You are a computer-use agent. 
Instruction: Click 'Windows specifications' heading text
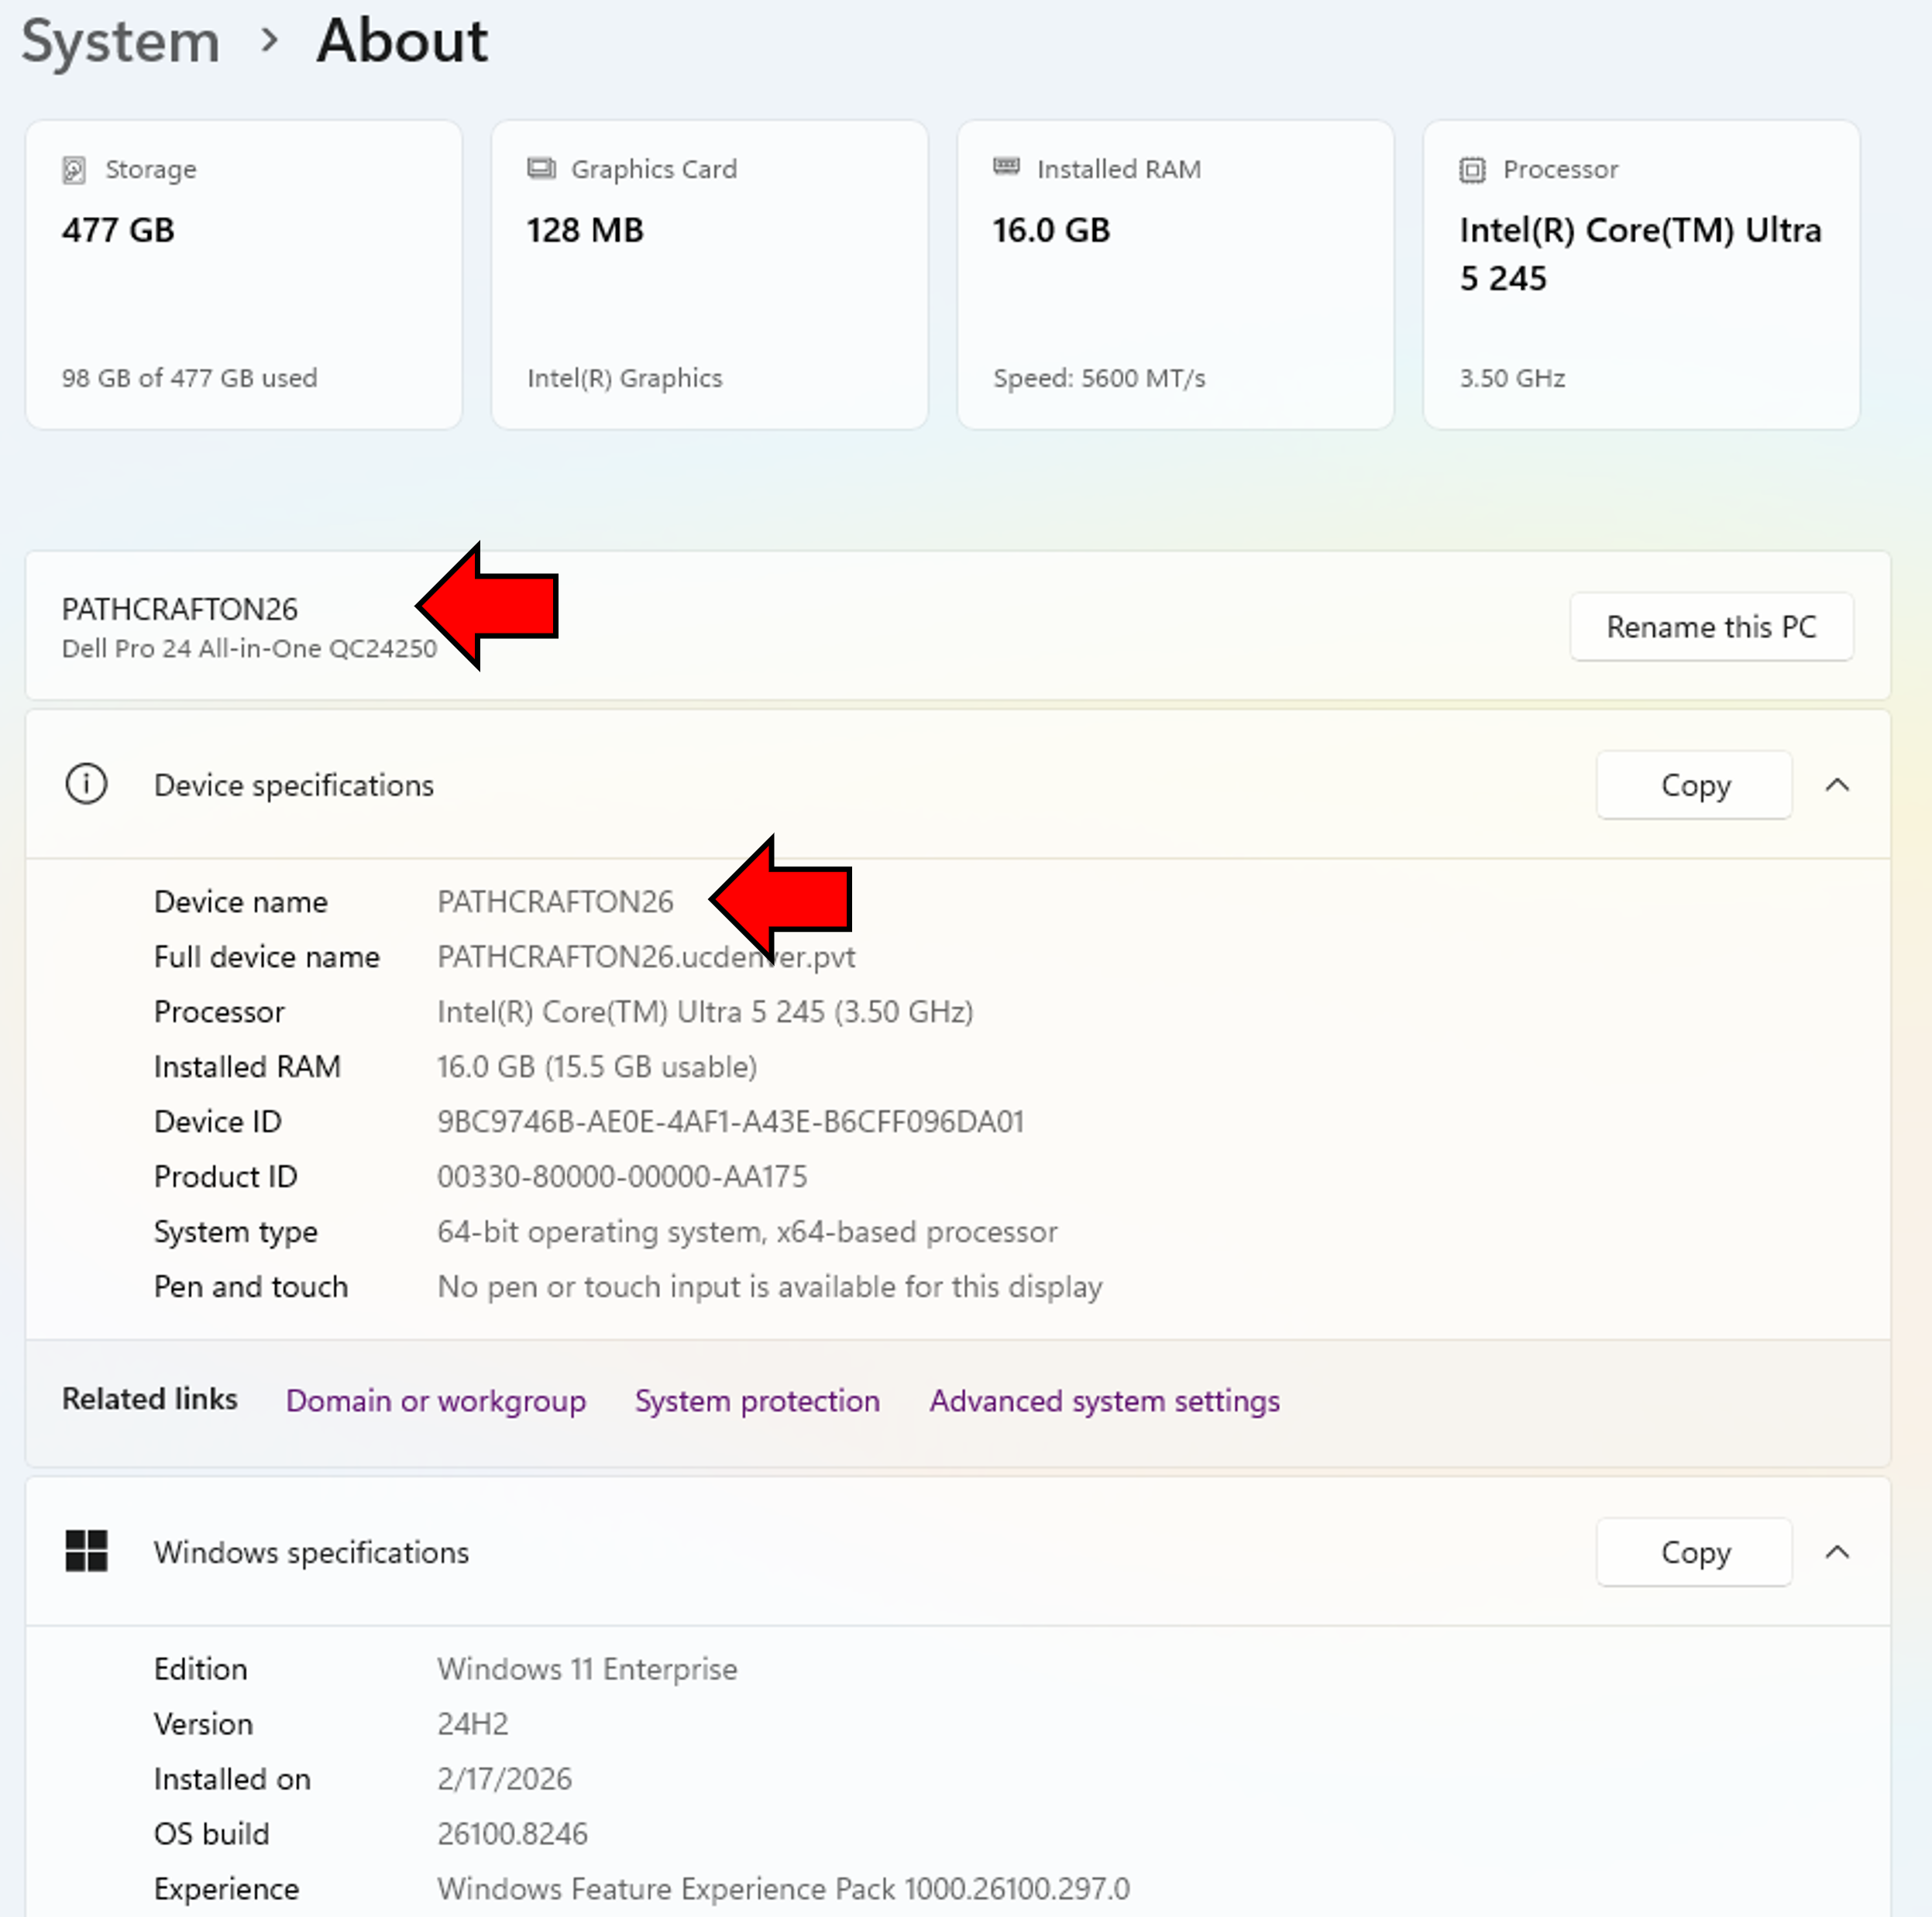click(x=311, y=1552)
